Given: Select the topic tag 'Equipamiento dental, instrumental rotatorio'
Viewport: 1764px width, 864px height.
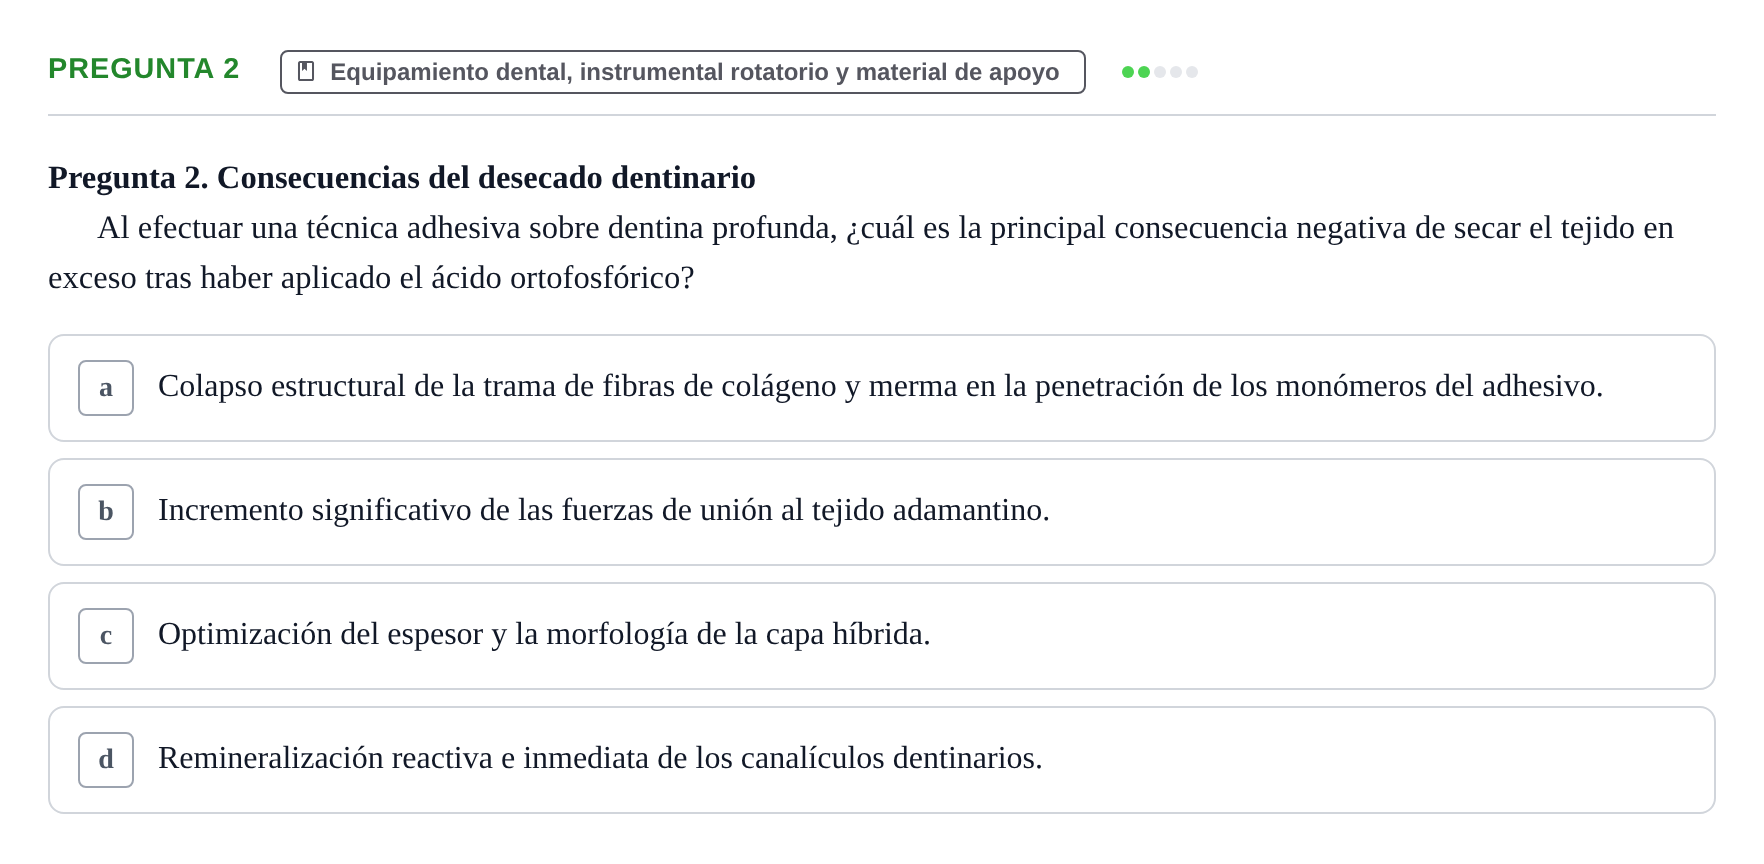Looking at the screenshot, I should 683,72.
